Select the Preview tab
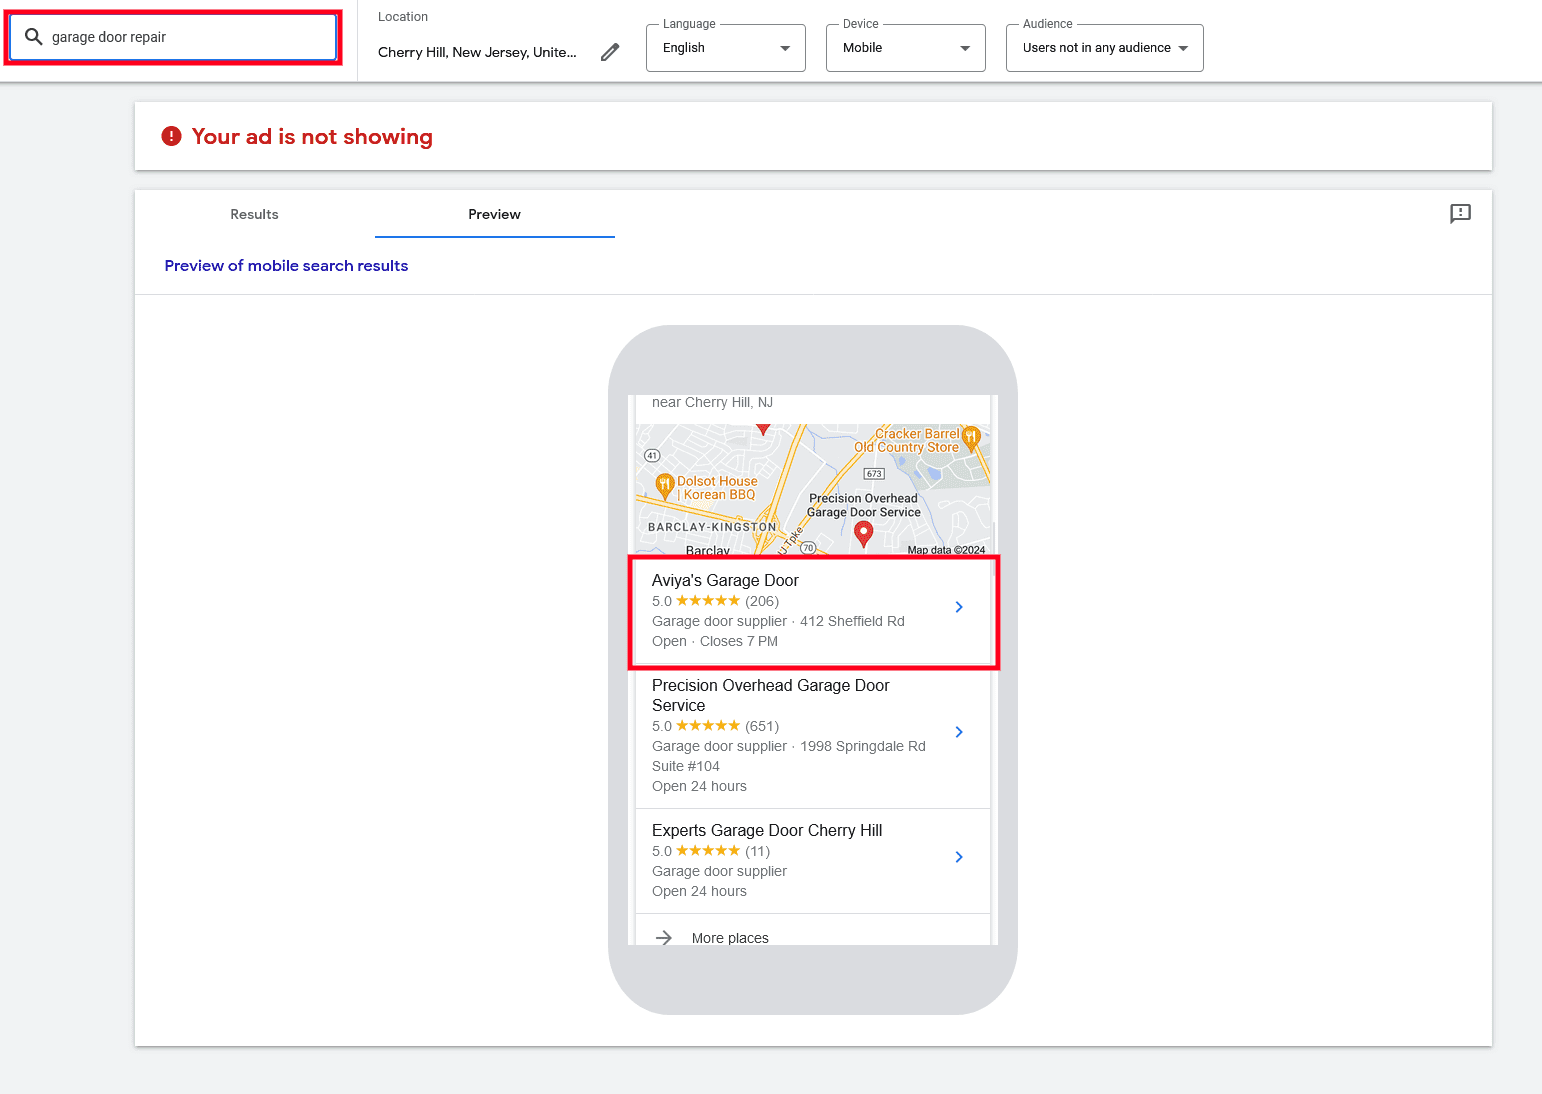 click(x=494, y=214)
